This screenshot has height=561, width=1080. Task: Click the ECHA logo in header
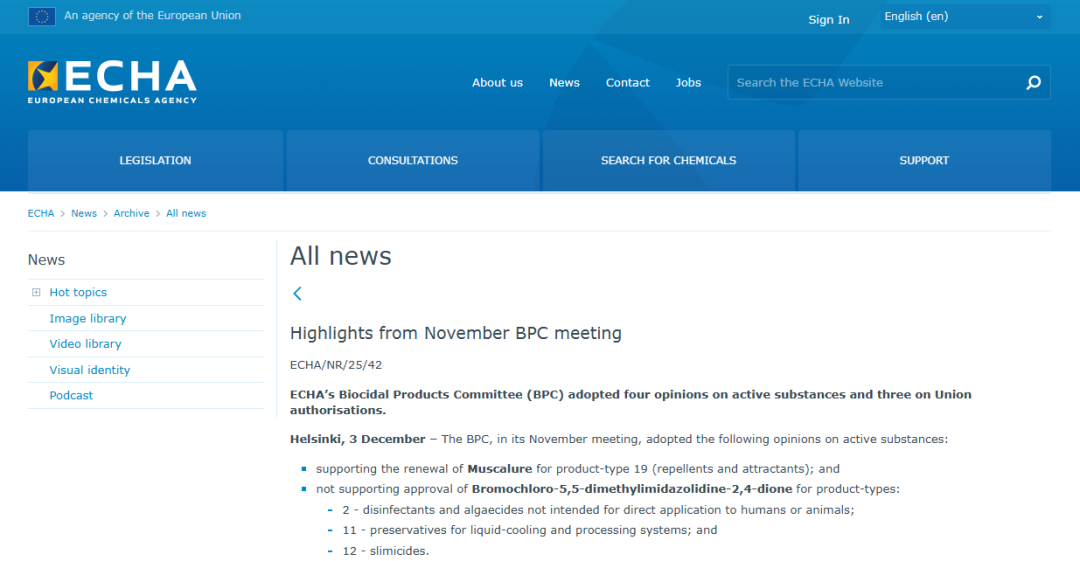pos(112,81)
